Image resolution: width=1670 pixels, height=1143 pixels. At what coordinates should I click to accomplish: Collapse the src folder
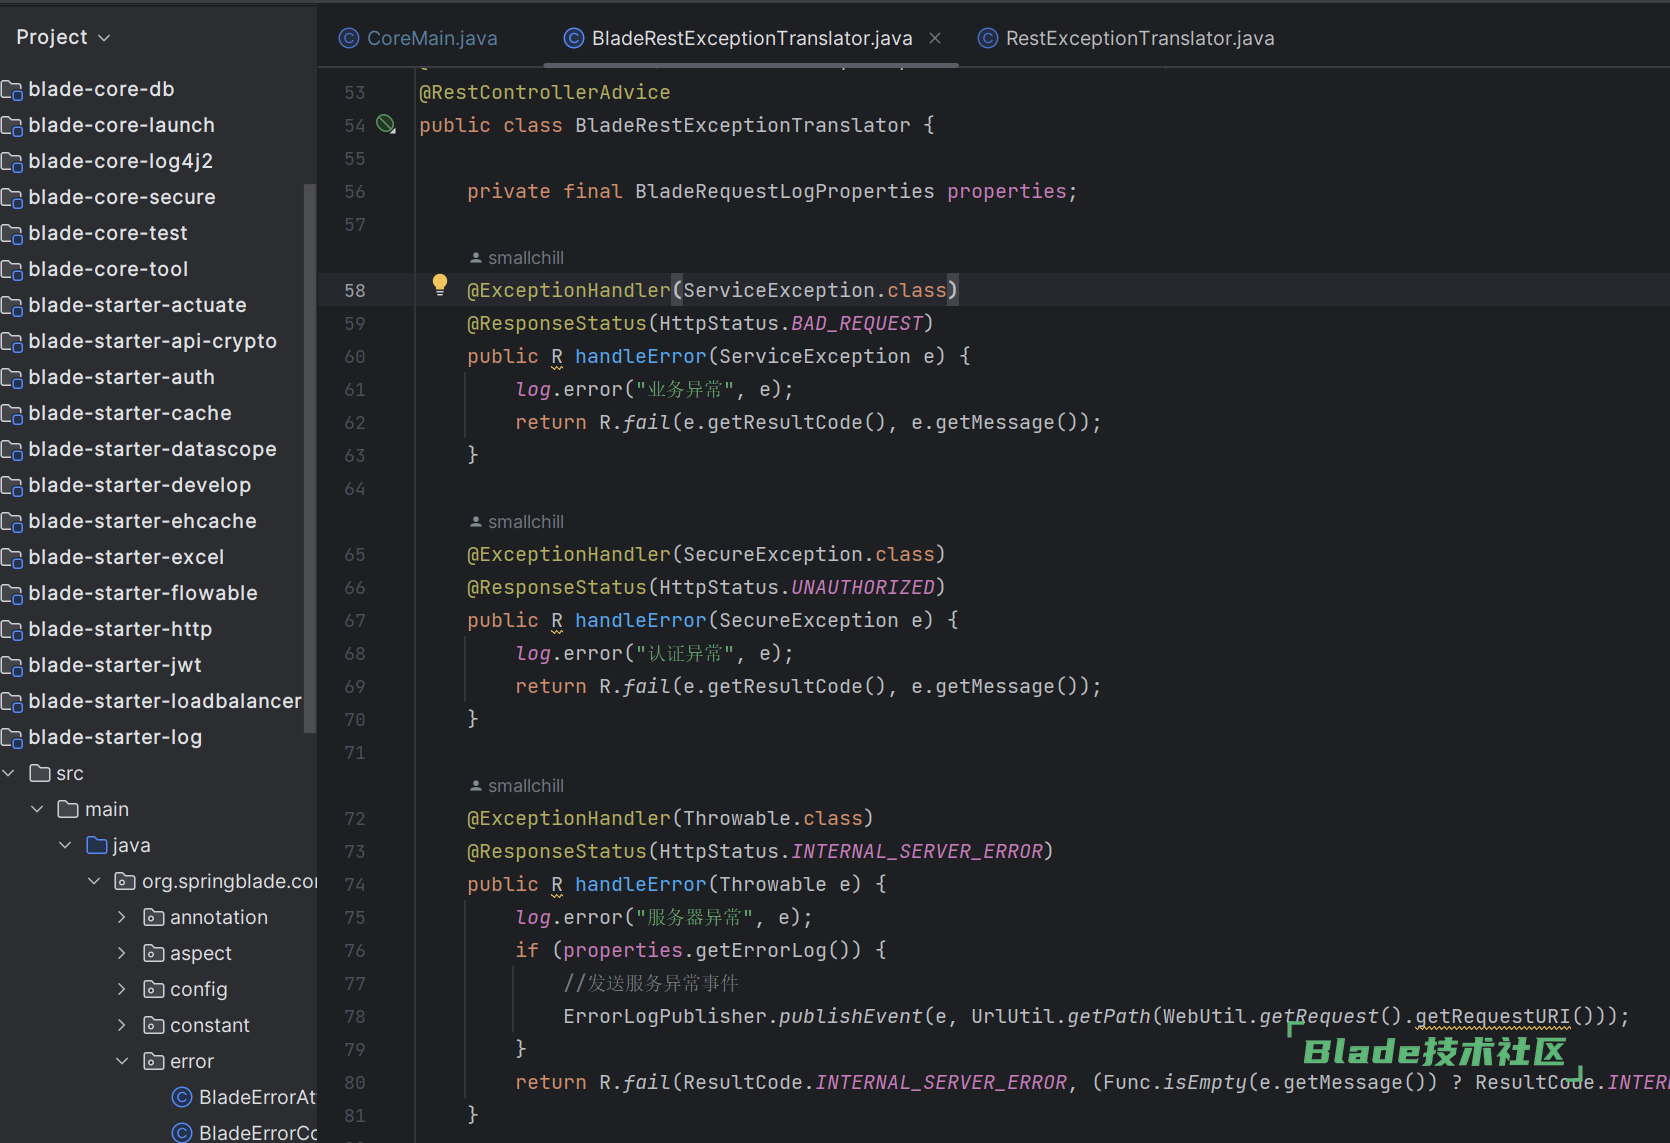tap(9, 773)
